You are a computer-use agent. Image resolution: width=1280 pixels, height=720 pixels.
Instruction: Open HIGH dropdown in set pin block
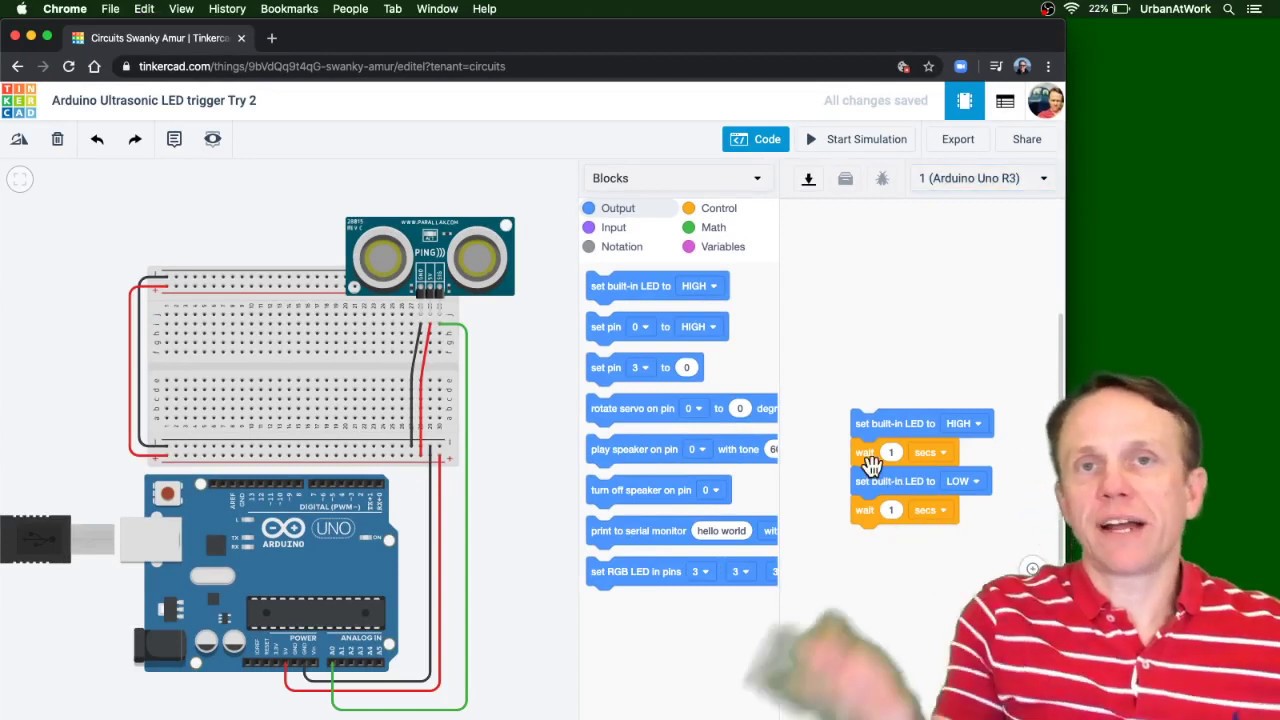(x=699, y=327)
